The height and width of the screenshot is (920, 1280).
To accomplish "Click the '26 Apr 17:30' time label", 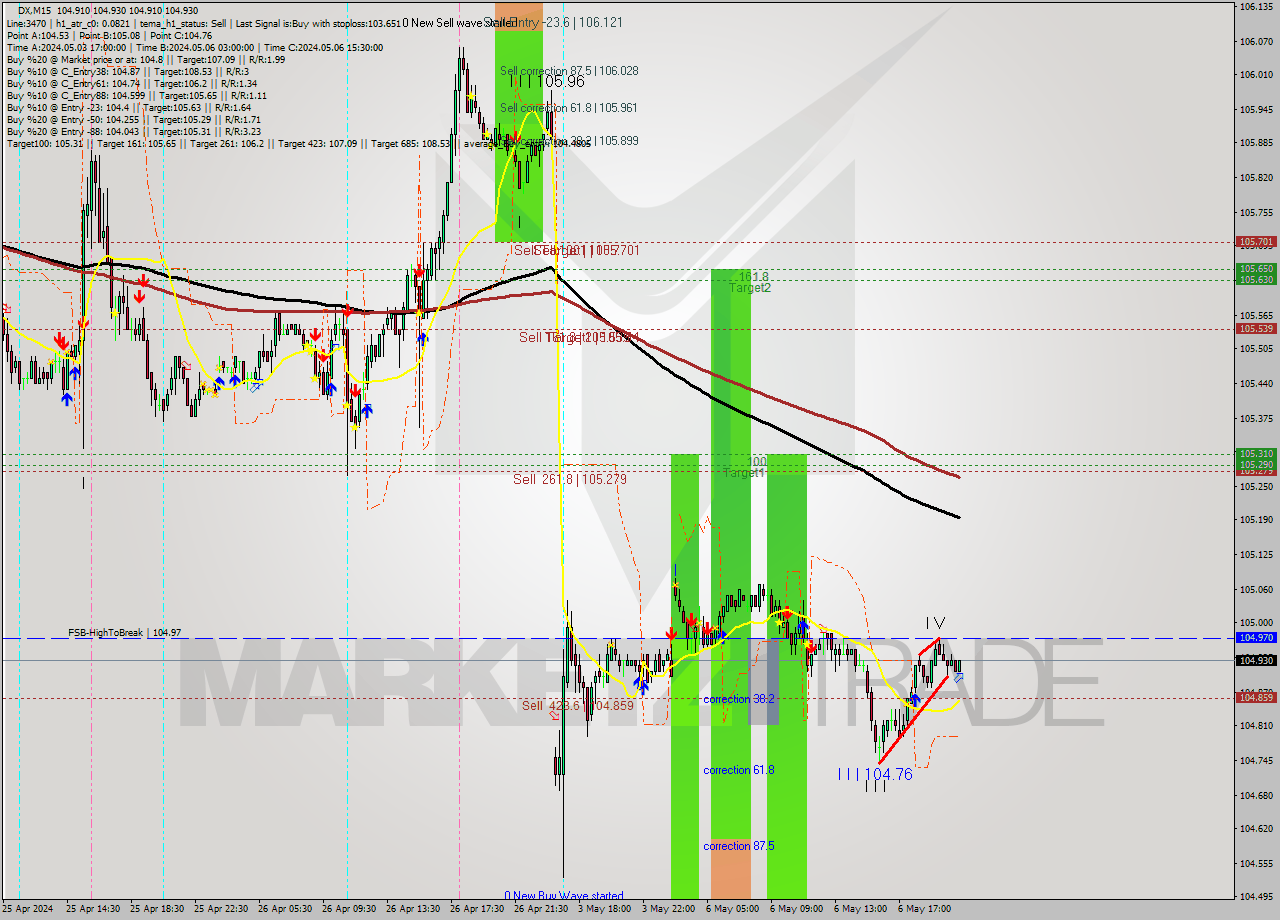I will tap(477, 909).
